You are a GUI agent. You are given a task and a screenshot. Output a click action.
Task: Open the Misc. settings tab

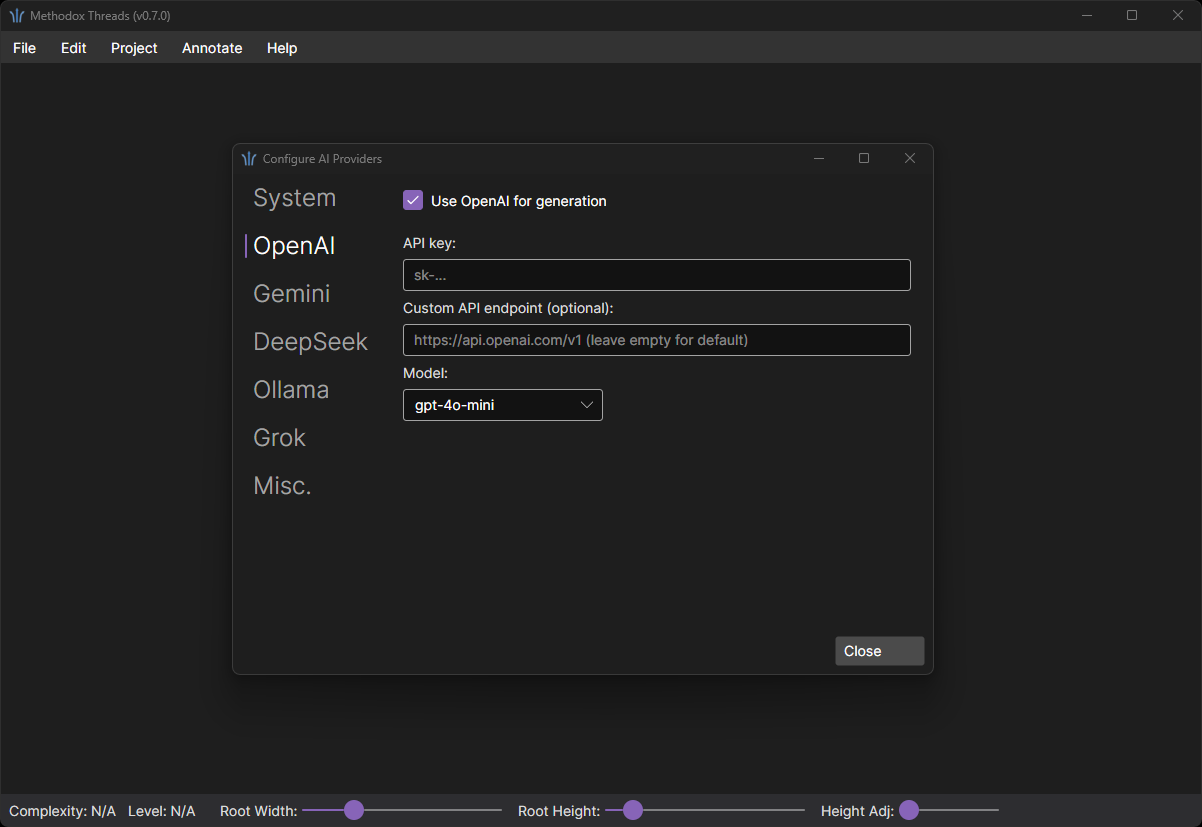tap(283, 486)
